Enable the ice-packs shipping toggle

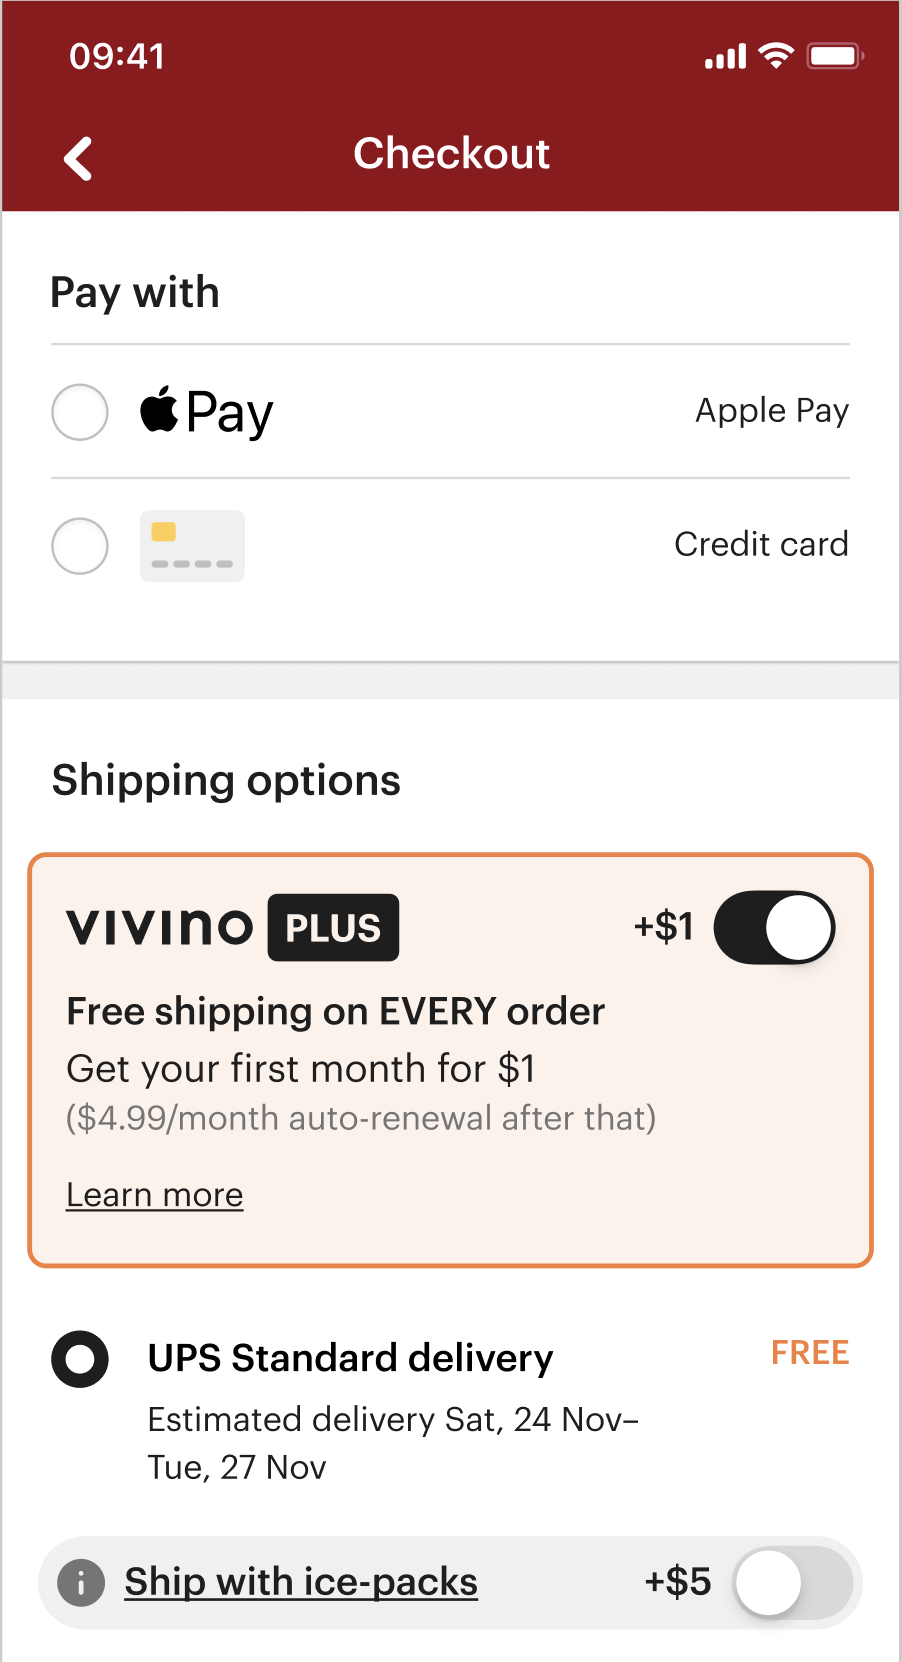[793, 1583]
